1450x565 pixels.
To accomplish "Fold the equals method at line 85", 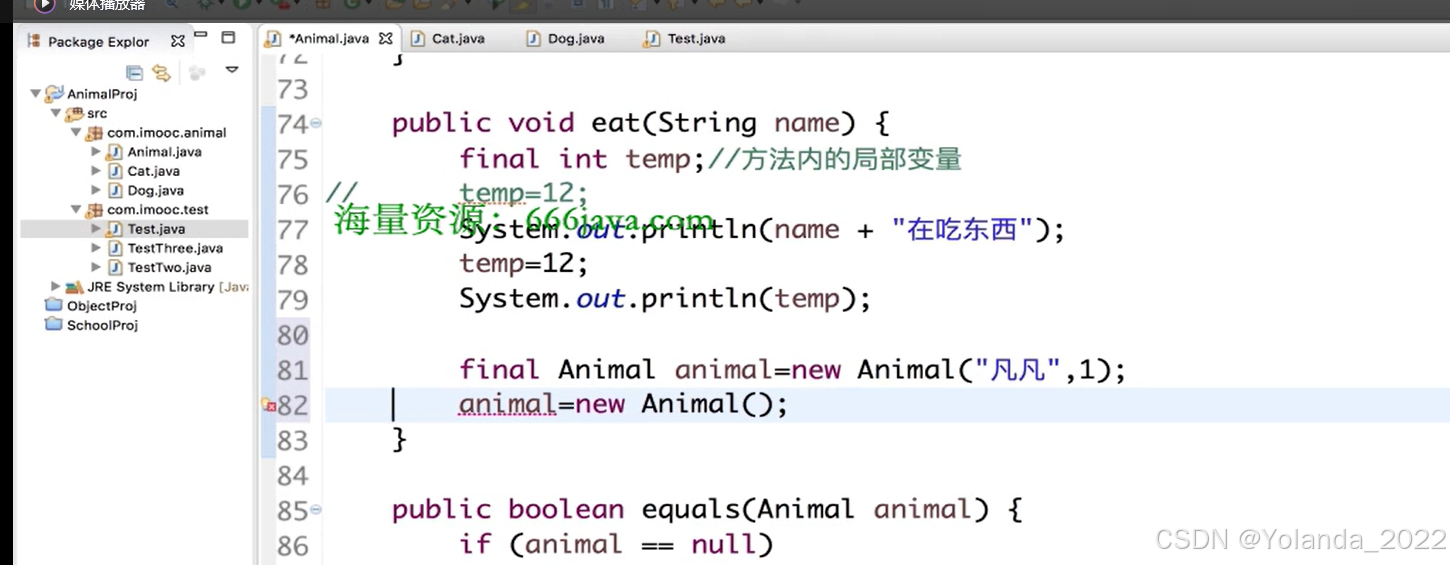I will point(316,509).
